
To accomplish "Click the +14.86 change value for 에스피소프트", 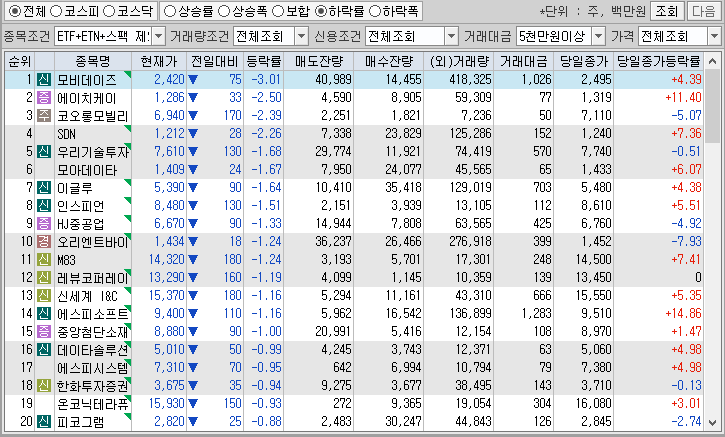I will tap(683, 314).
